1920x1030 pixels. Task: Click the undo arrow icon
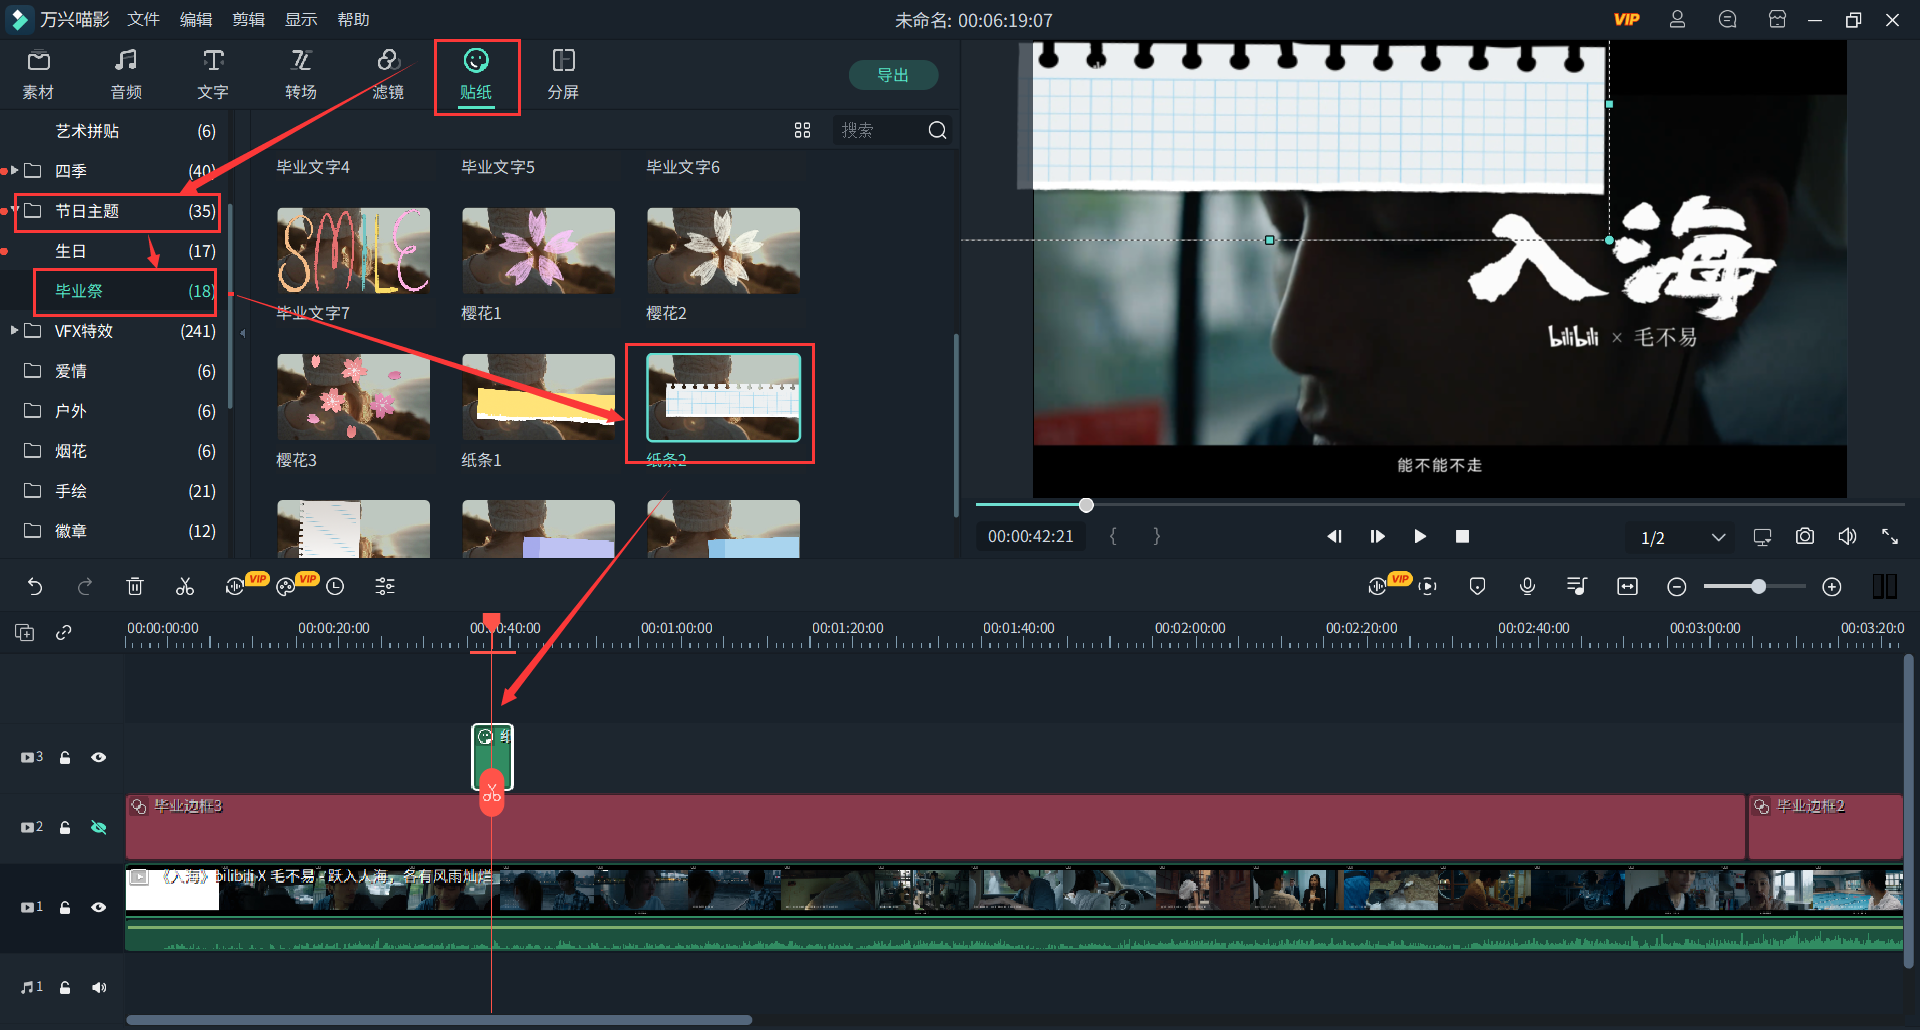click(x=35, y=587)
